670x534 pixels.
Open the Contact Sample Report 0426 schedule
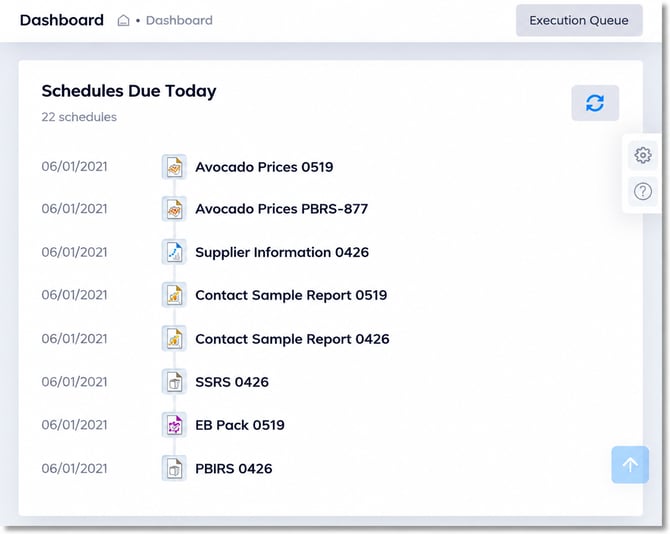tap(292, 339)
